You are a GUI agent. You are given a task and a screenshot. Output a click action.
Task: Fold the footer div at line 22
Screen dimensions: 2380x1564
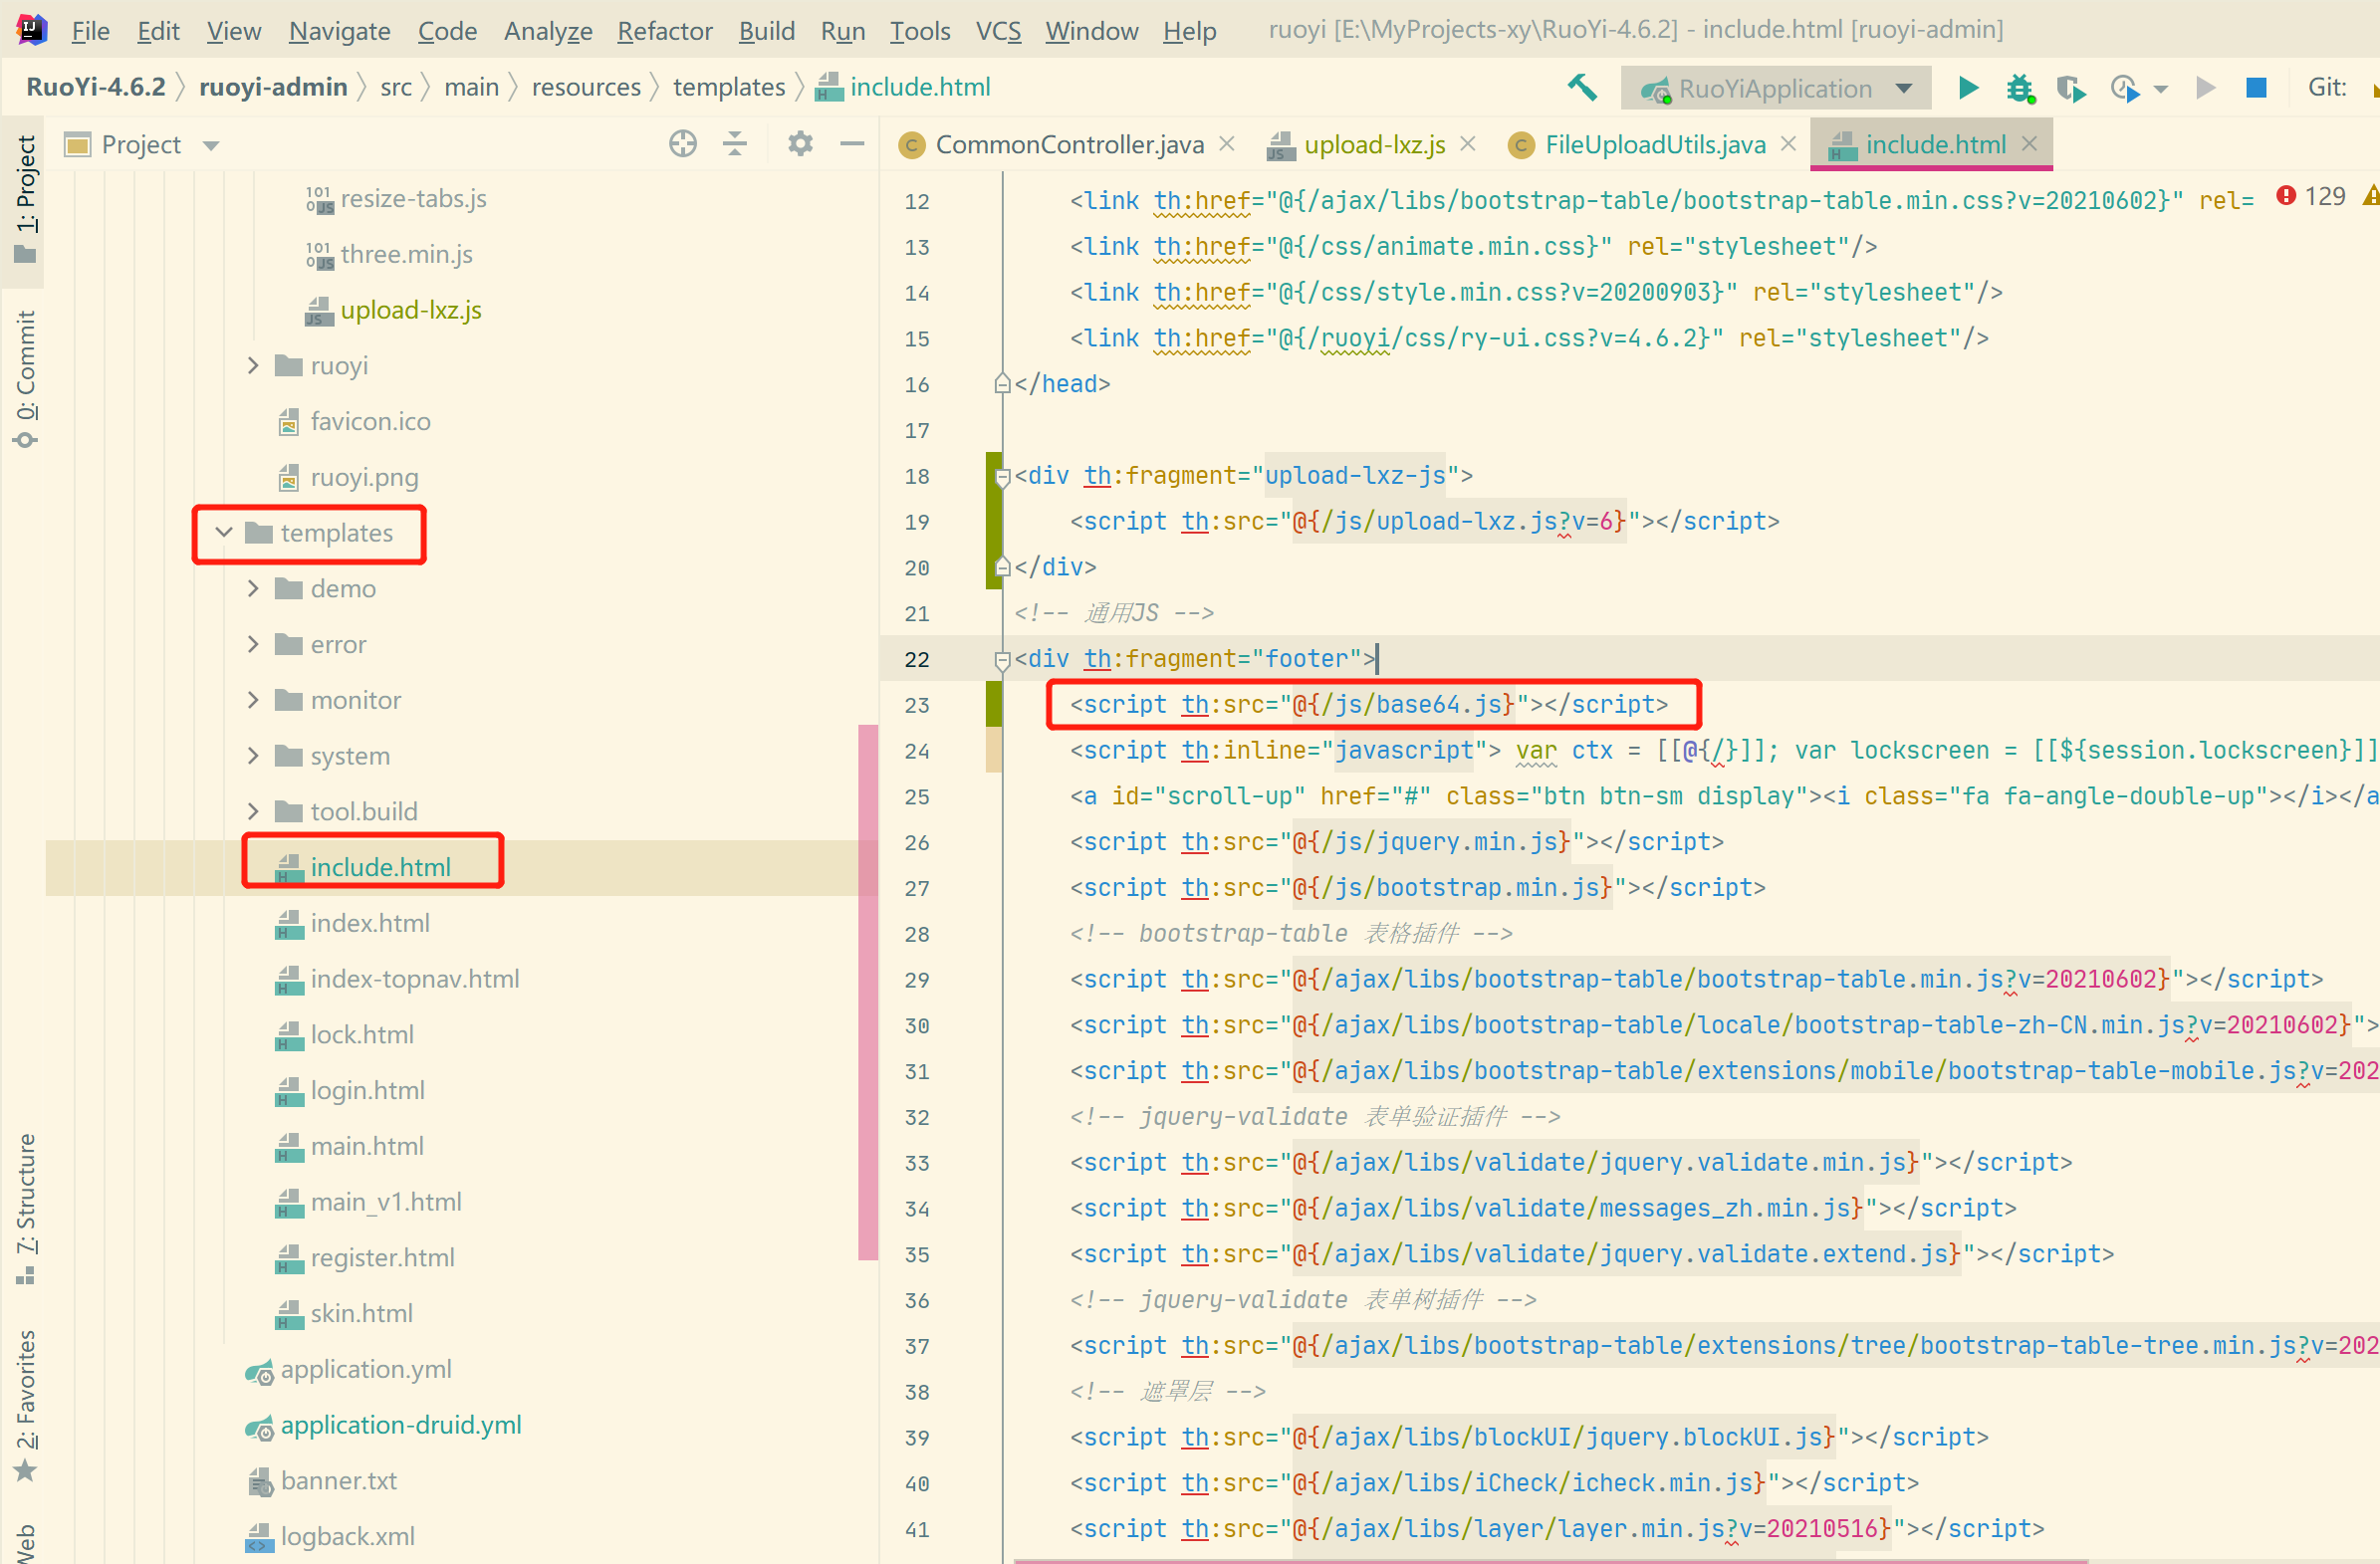pyautogui.click(x=1002, y=660)
